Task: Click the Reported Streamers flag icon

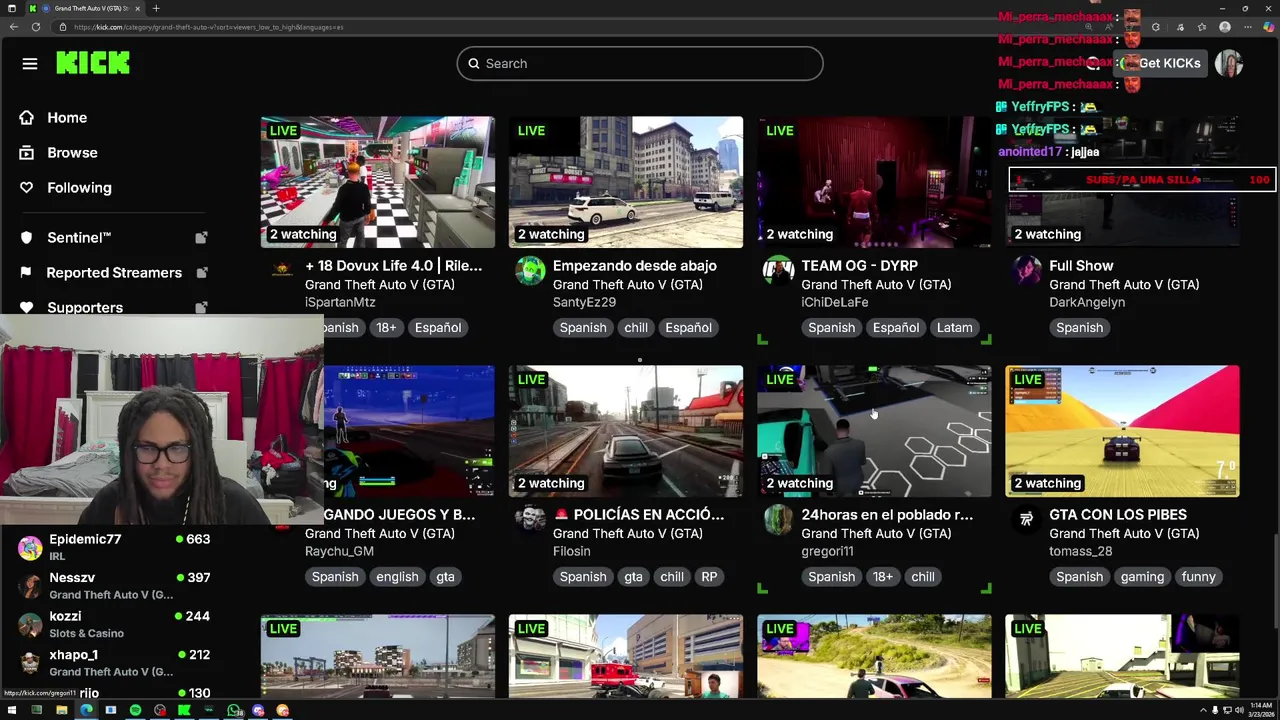Action: (27, 273)
